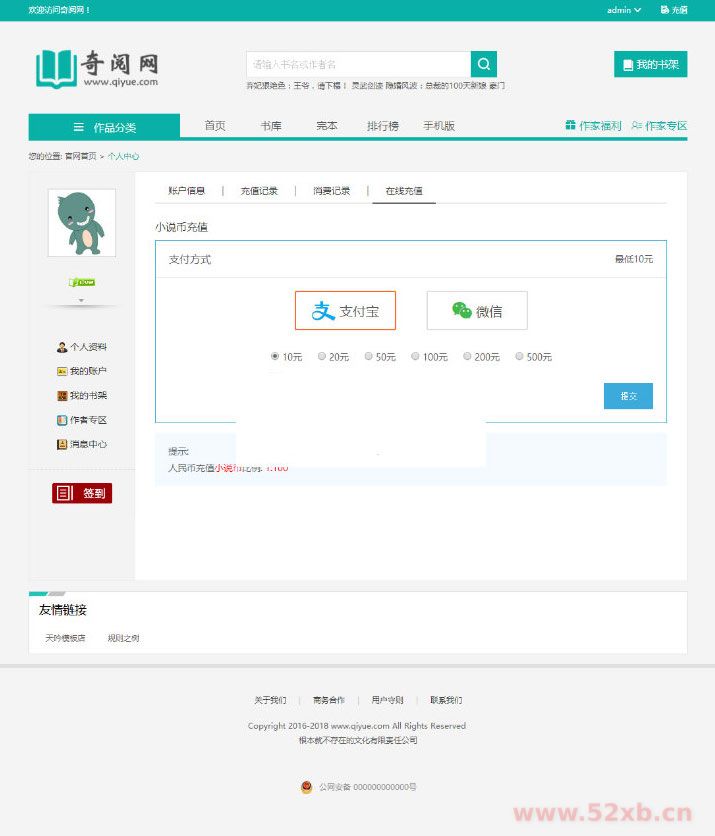
Task: Select the 10元 recharge amount
Action: click(x=275, y=356)
